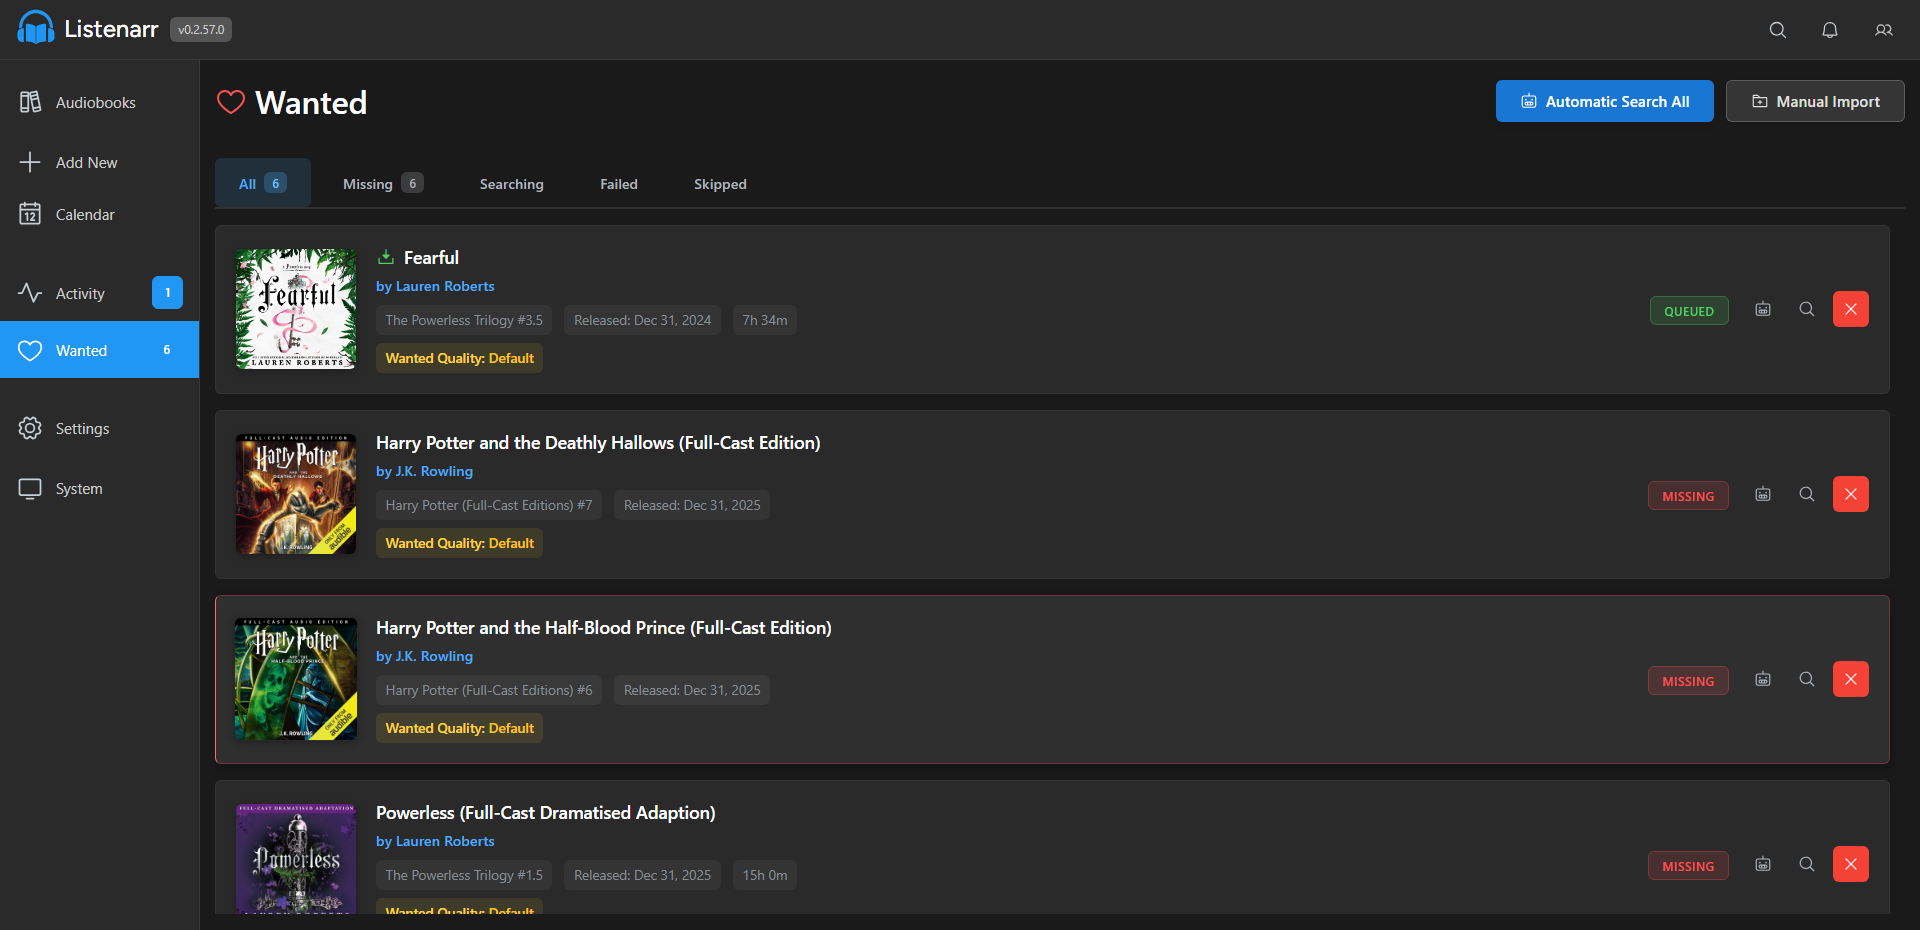
Task: Remove Deathly Hallows from wanted list
Action: pos(1851,494)
